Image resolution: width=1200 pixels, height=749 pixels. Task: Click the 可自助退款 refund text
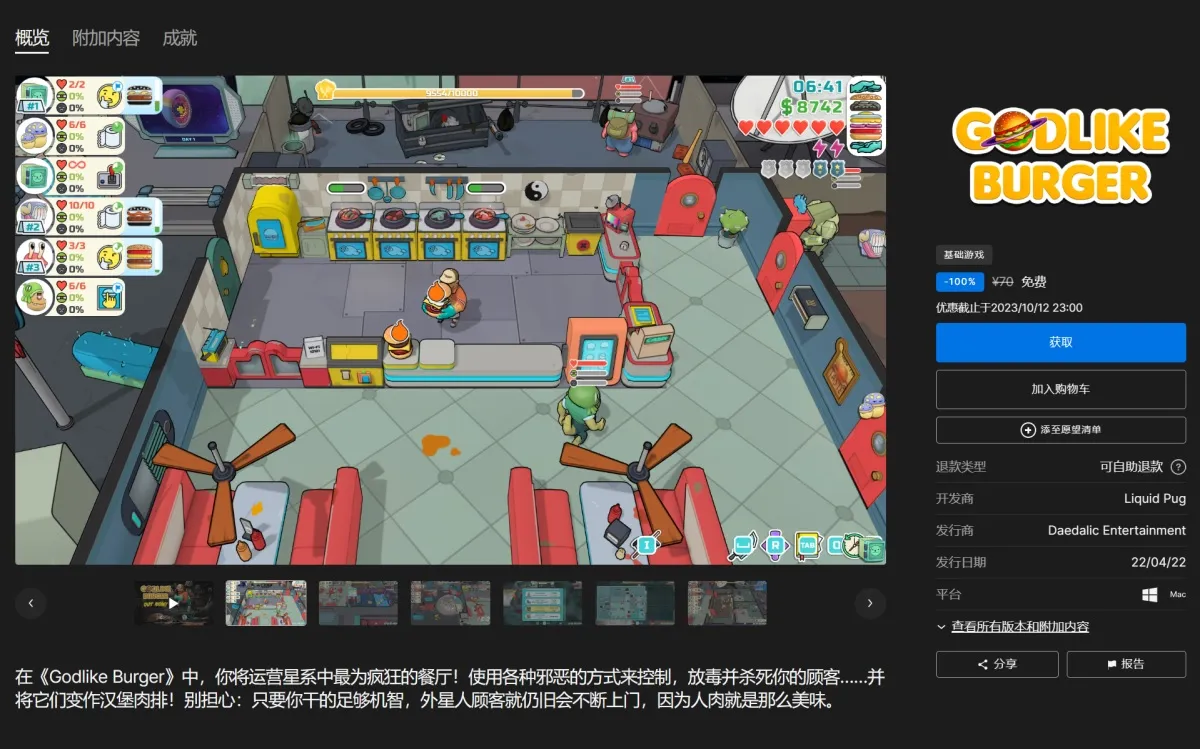1132,467
